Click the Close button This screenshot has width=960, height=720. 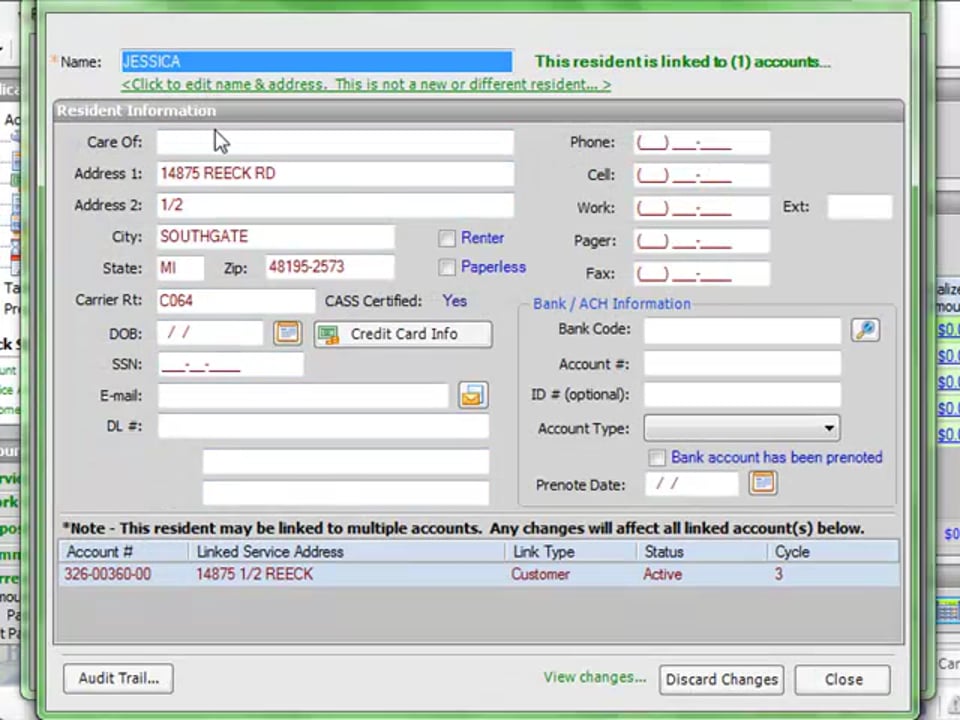(x=842, y=680)
